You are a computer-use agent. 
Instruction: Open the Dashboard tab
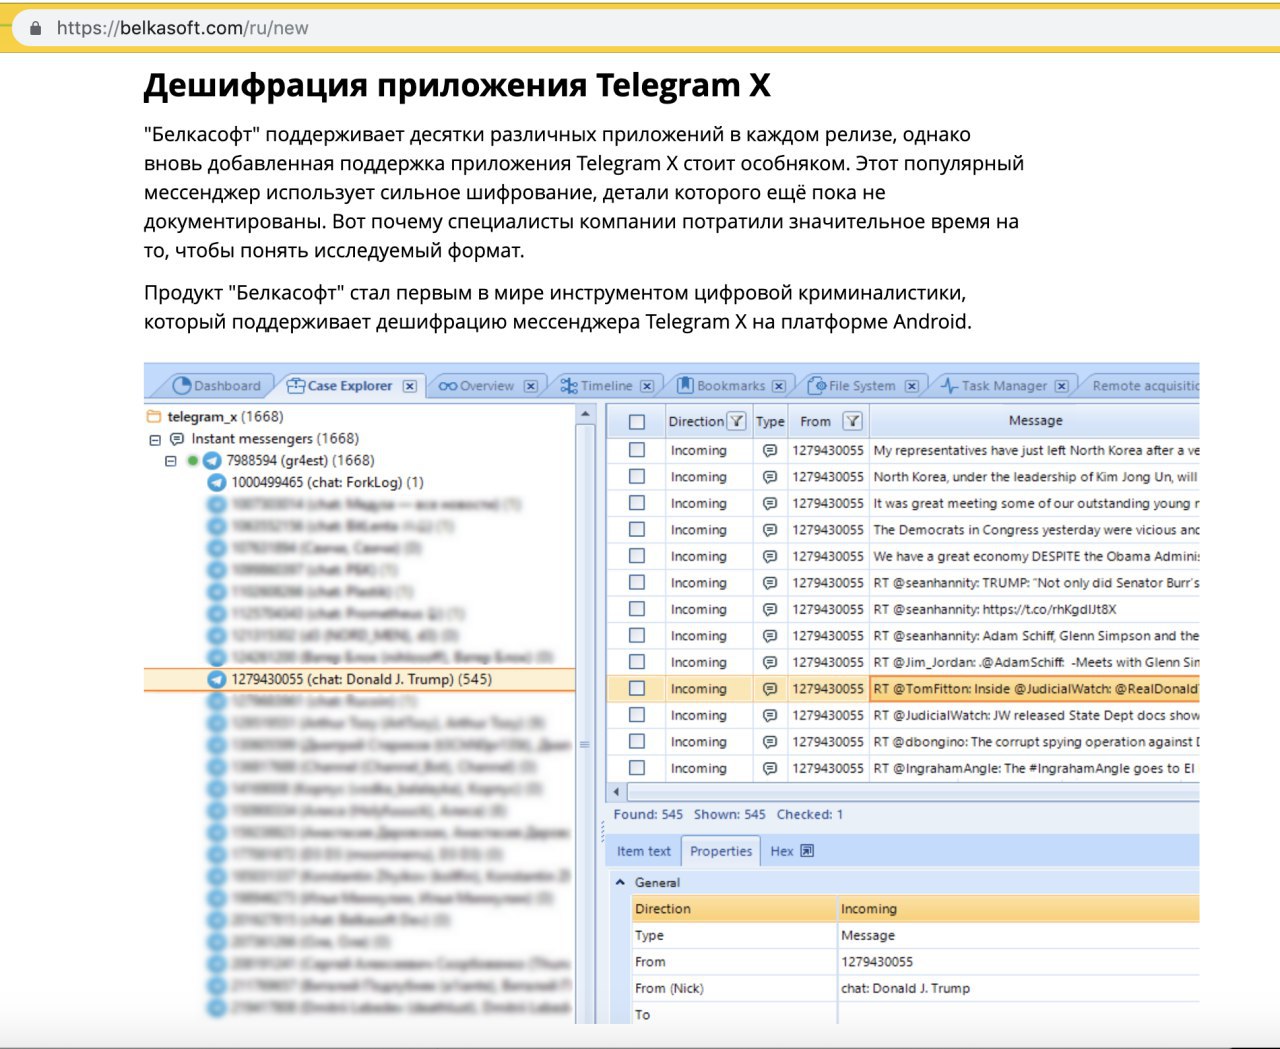click(217, 386)
